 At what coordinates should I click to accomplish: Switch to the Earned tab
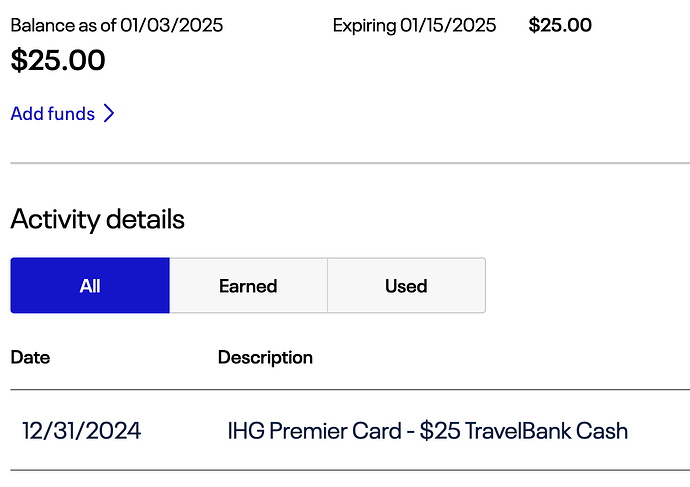click(248, 286)
